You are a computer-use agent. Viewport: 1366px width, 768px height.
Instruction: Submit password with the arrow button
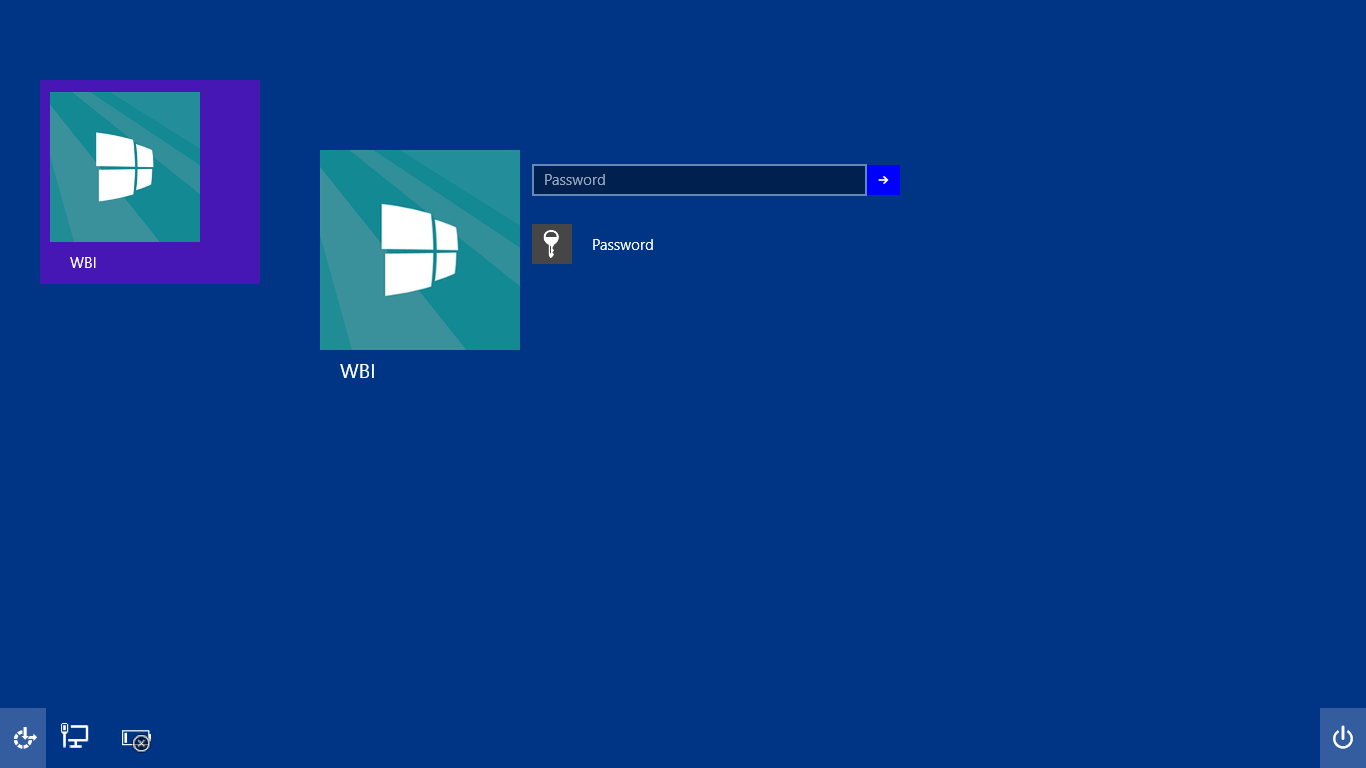[x=883, y=180]
